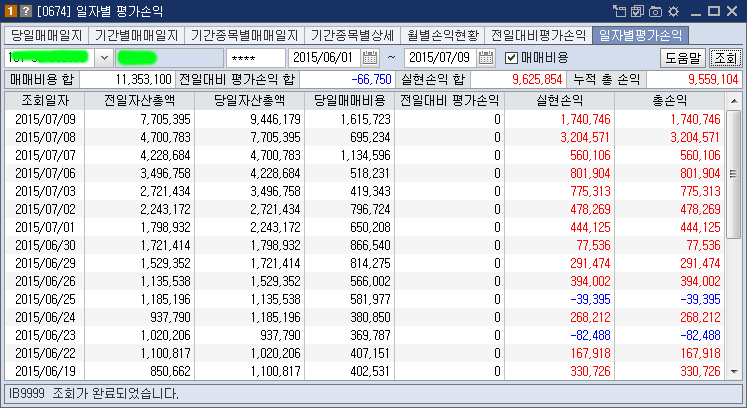Click the 총손익 column header

669,101
